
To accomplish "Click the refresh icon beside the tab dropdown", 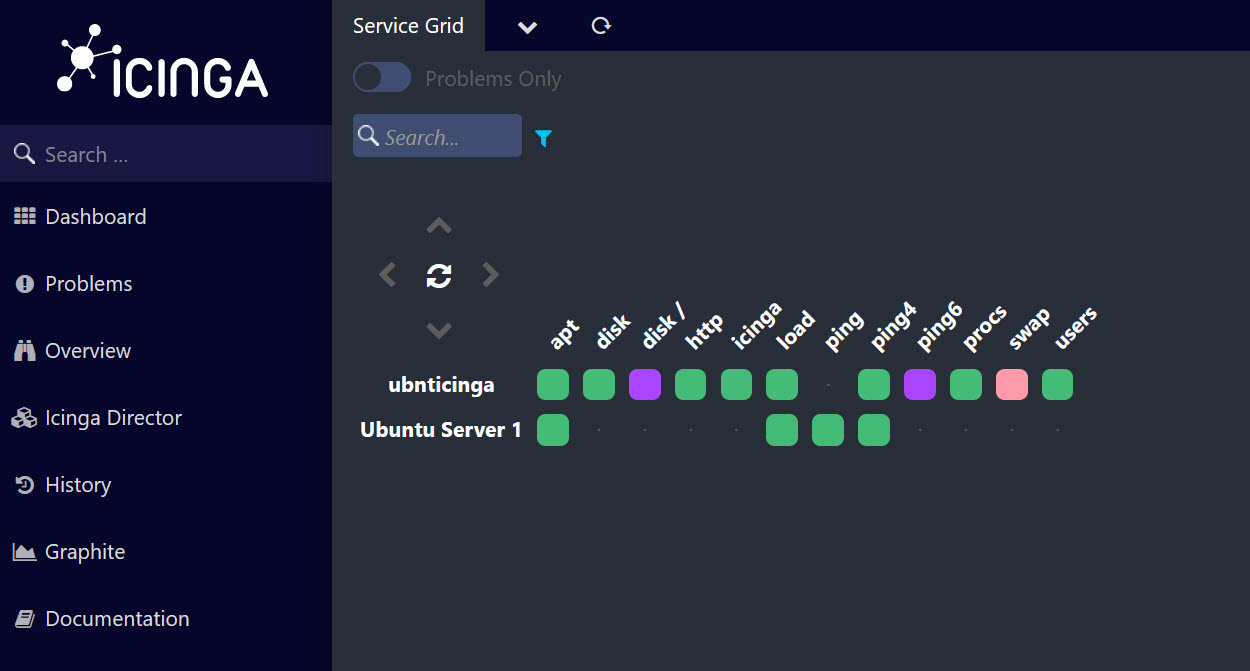I will [x=601, y=26].
